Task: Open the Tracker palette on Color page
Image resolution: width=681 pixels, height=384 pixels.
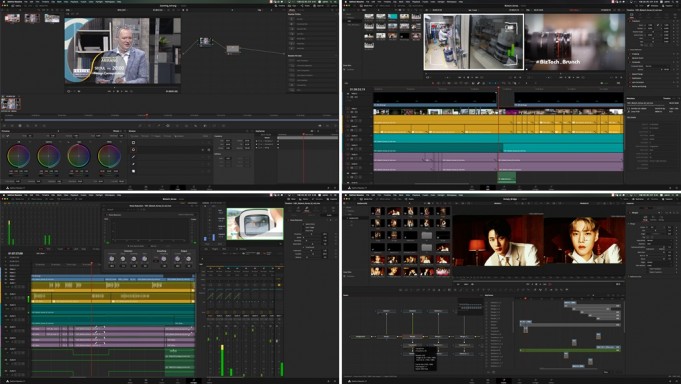Action: pos(177,126)
